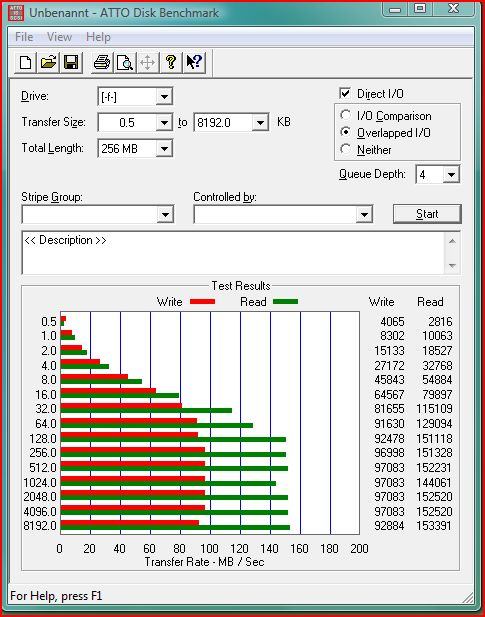Viewport: 485px width, 617px height.
Task: Click the read value 153391
Action: click(434, 526)
